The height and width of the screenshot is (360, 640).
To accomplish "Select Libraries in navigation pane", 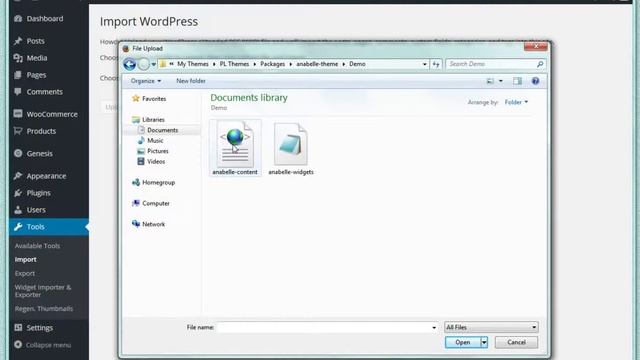I will pyautogui.click(x=153, y=120).
